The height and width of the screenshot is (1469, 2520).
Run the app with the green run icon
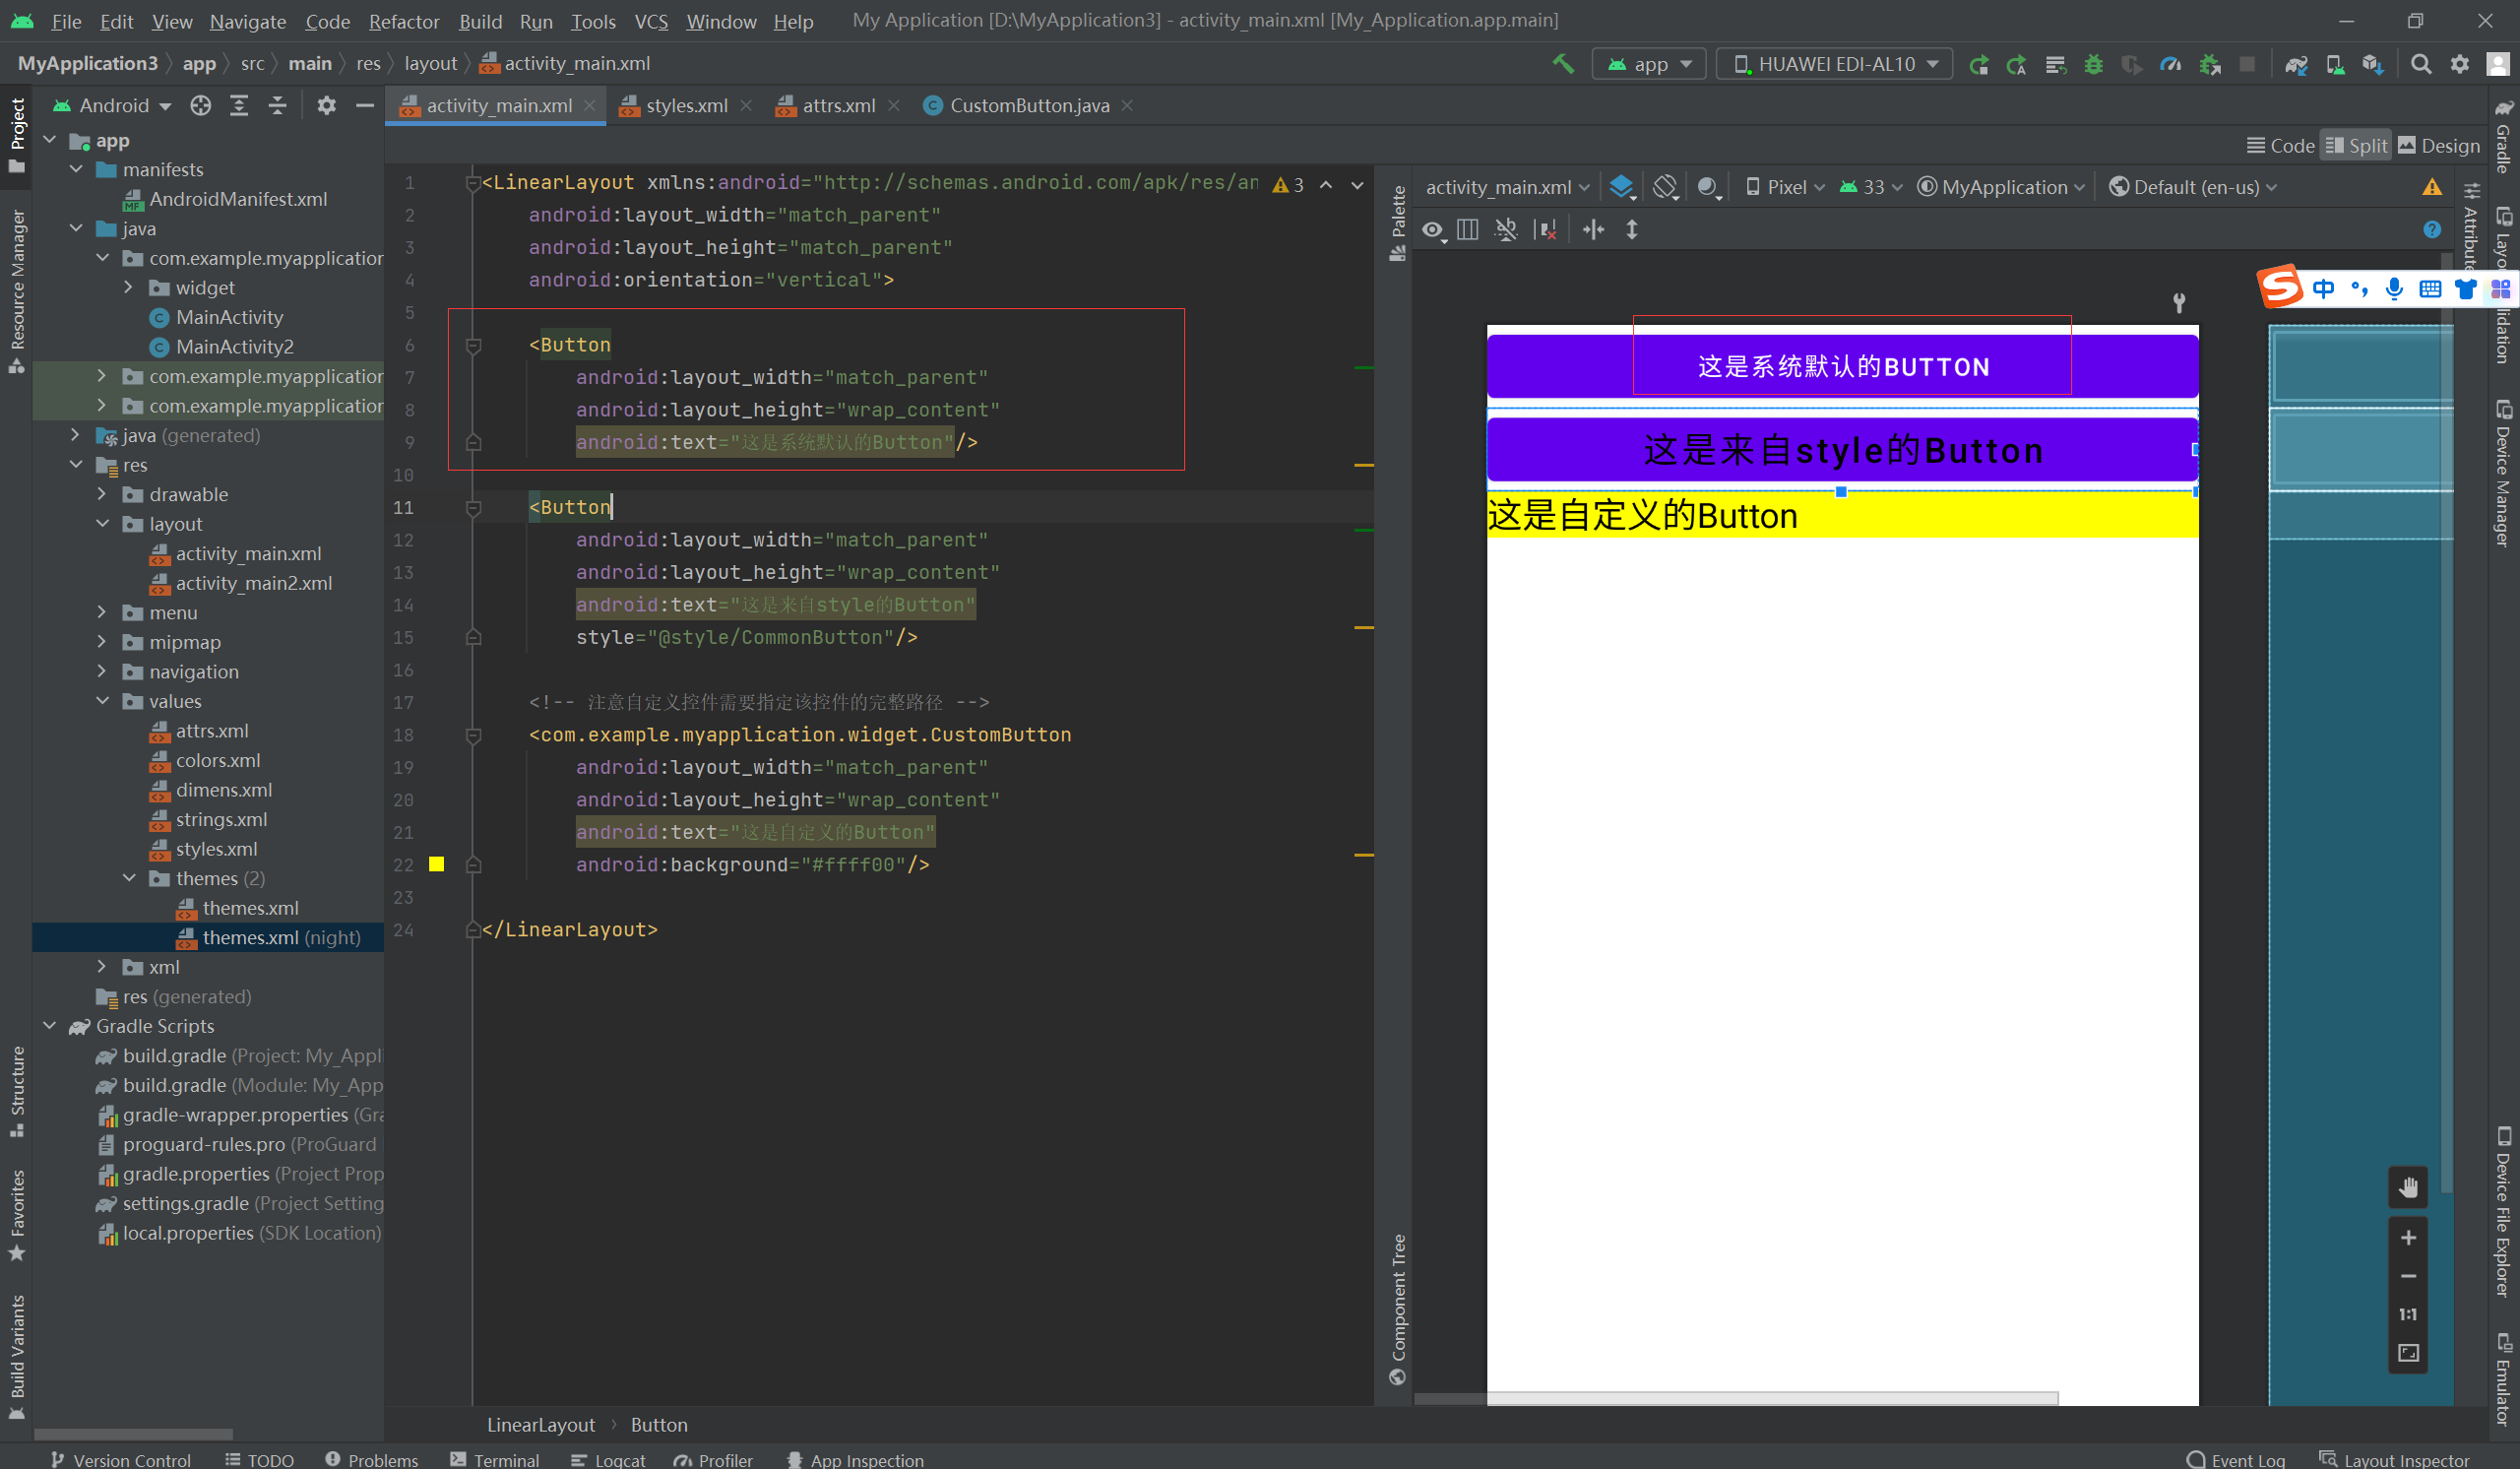(1978, 64)
